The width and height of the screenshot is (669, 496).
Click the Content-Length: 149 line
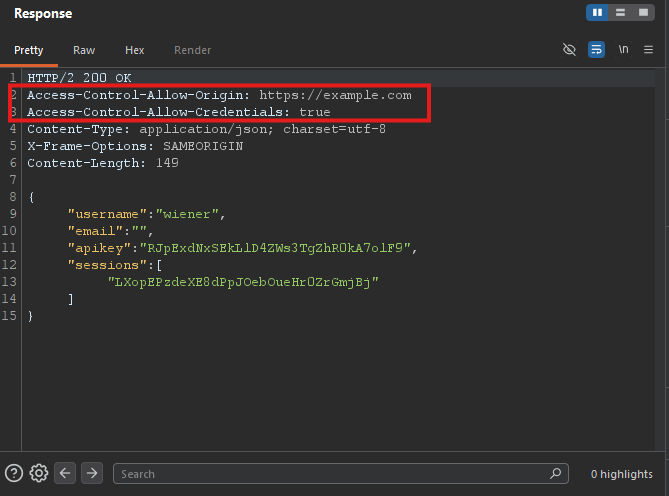coord(103,163)
